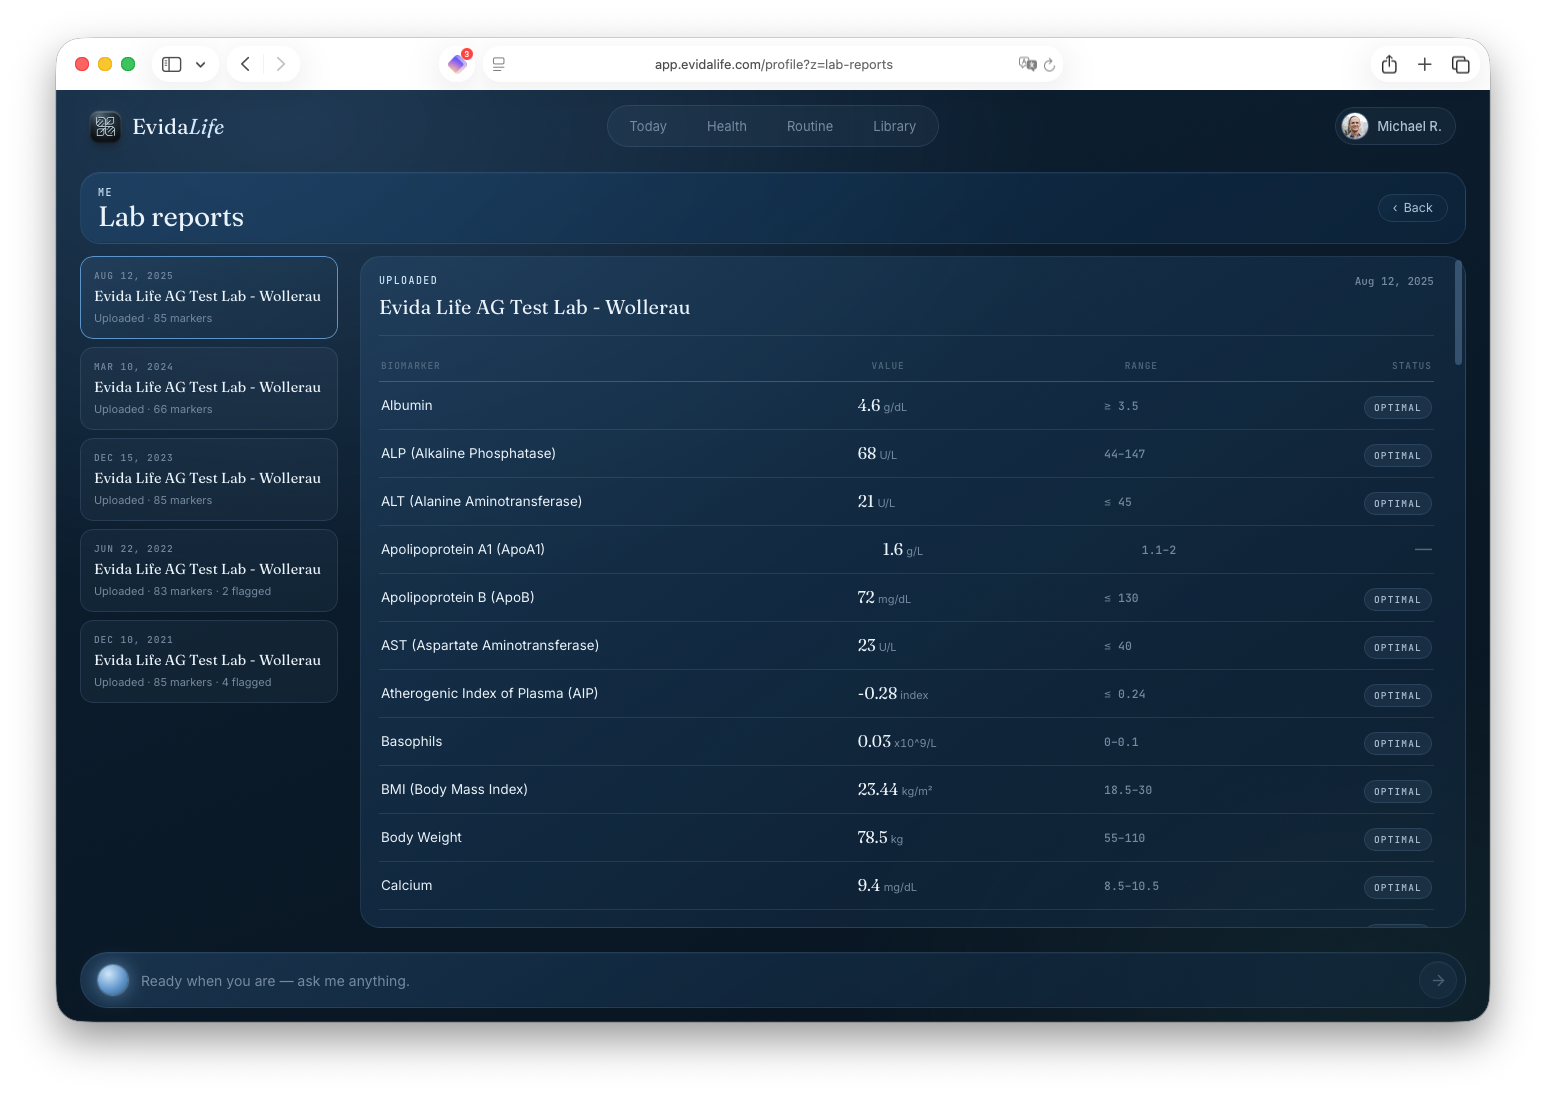Click the browser forward arrow

[281, 64]
